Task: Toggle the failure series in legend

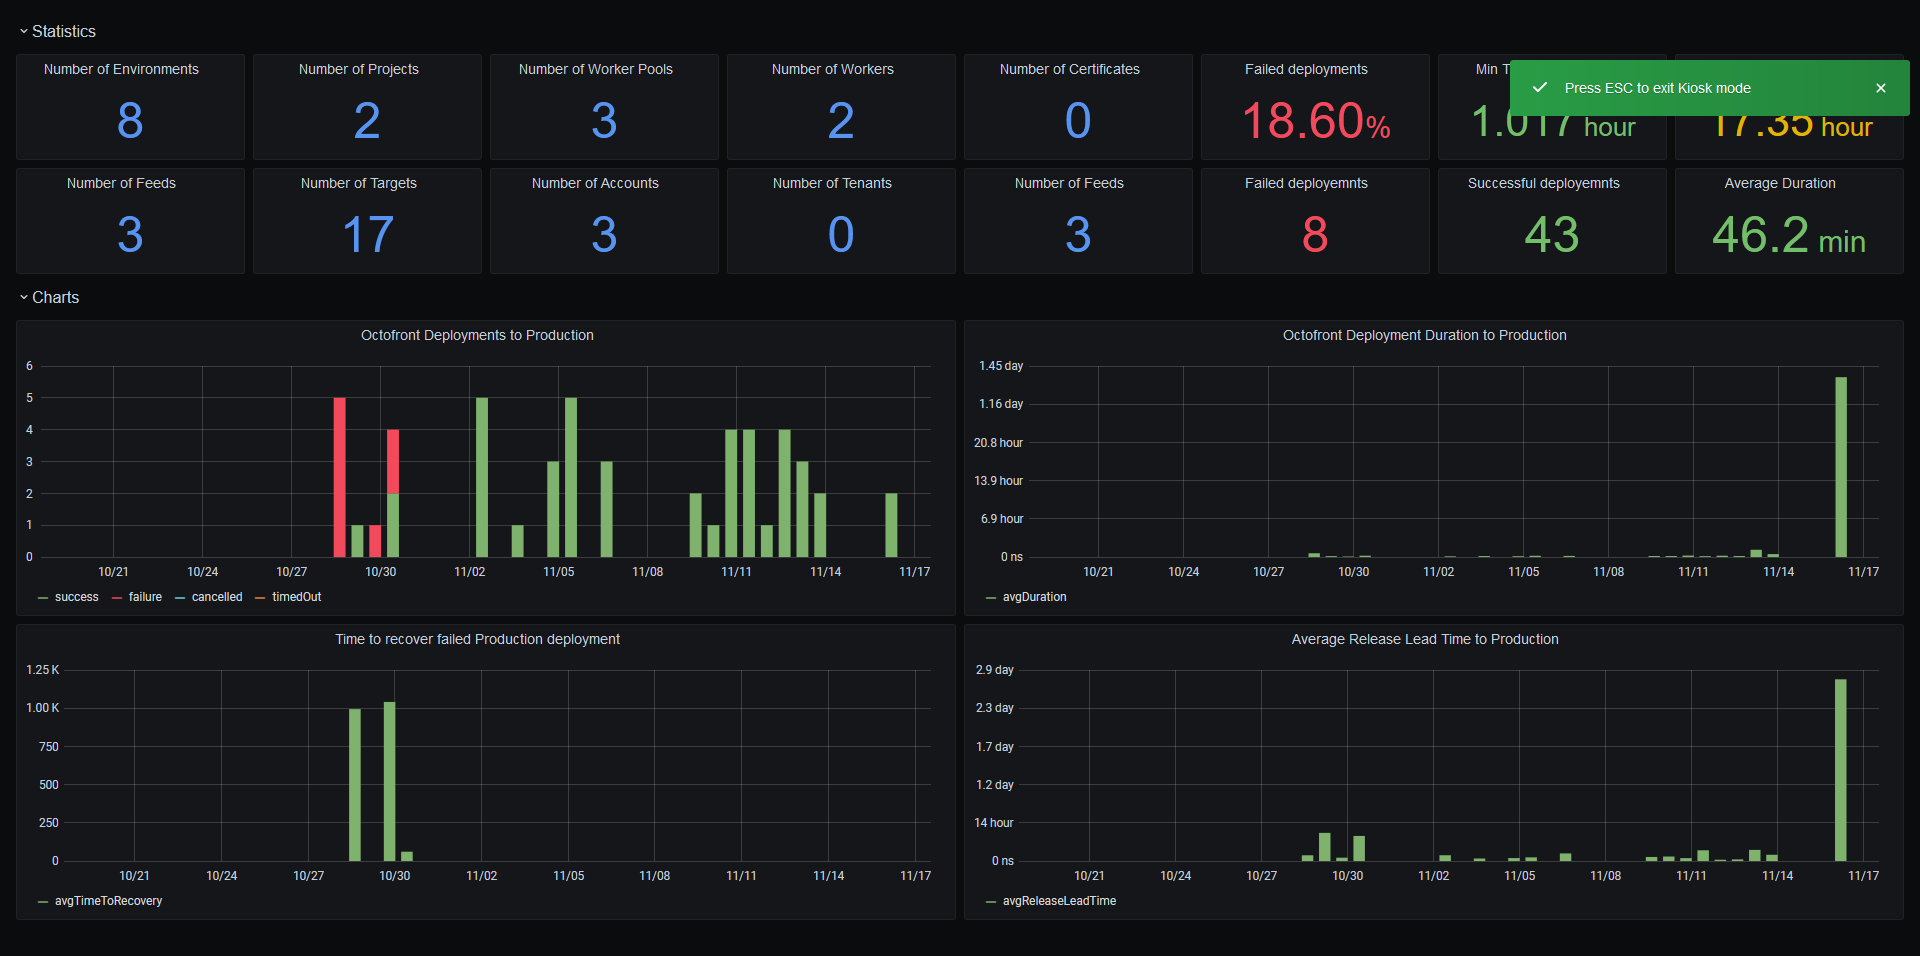Action: click(145, 597)
